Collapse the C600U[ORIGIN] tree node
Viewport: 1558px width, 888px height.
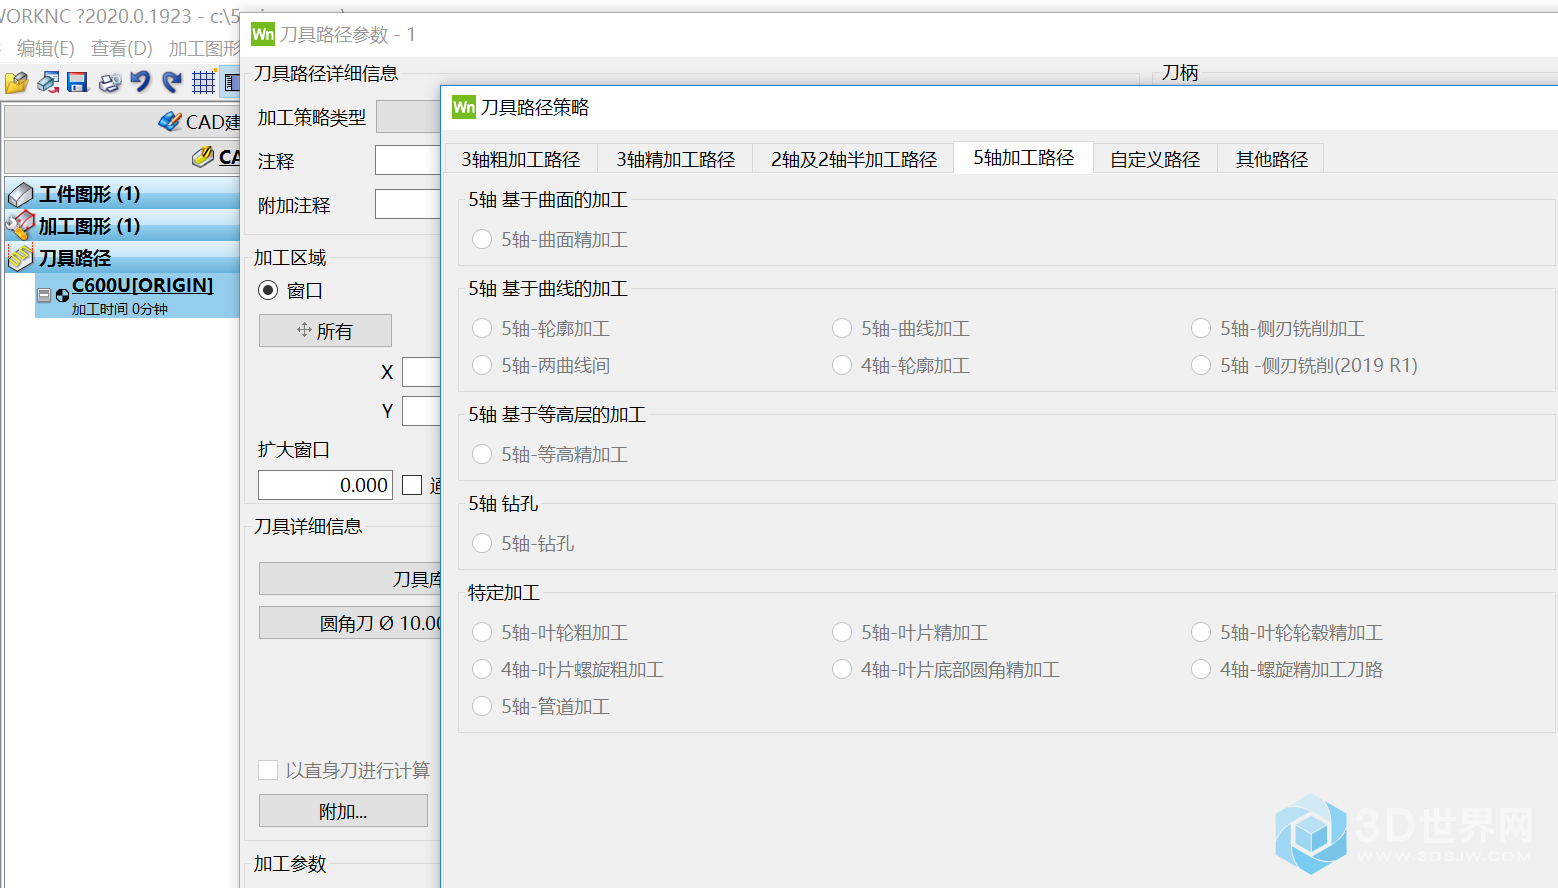coord(44,295)
